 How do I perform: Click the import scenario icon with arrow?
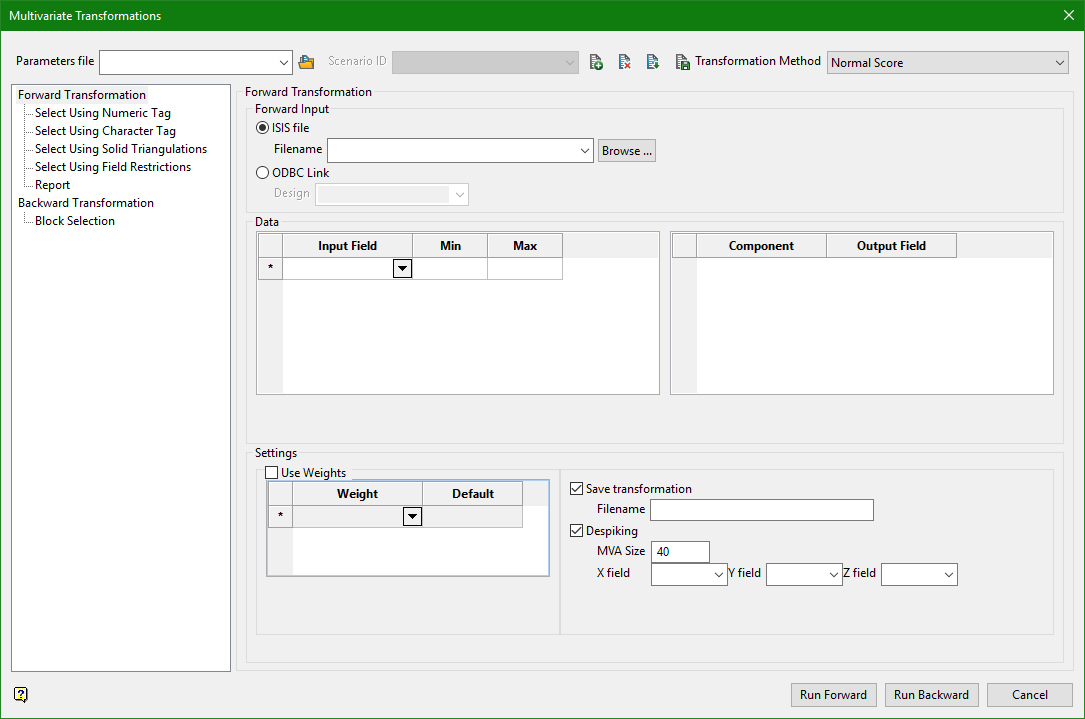[x=653, y=62]
